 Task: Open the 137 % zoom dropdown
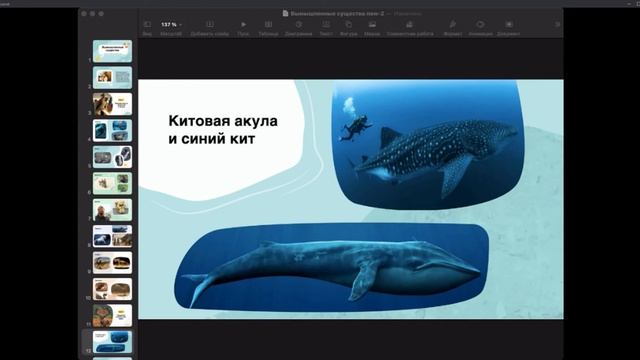pyautogui.click(x=171, y=24)
